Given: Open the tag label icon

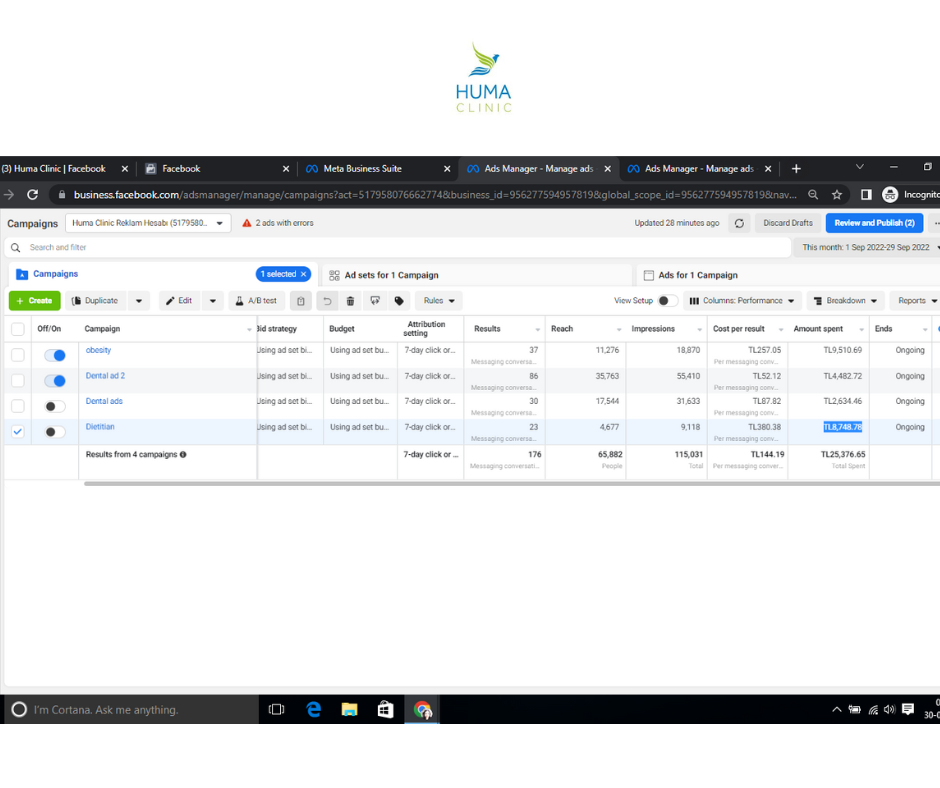Looking at the screenshot, I should pyautogui.click(x=399, y=301).
